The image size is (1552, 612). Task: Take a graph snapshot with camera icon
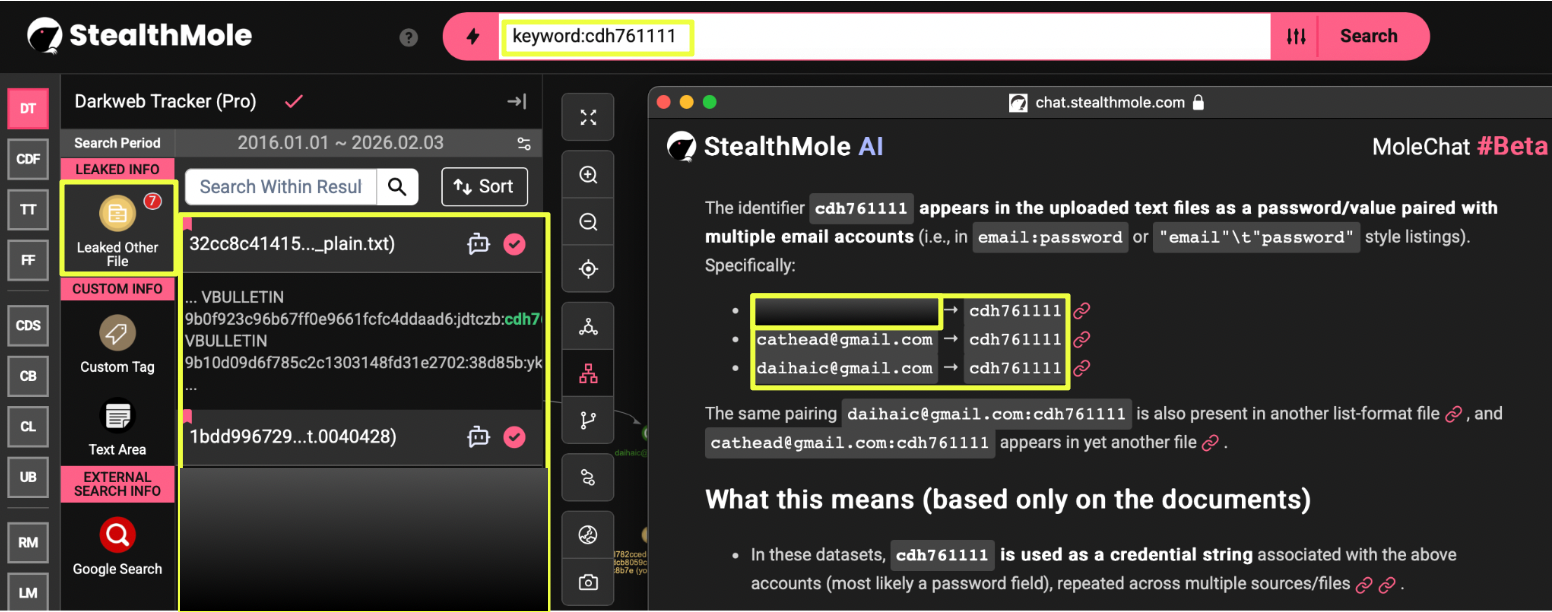tap(588, 582)
